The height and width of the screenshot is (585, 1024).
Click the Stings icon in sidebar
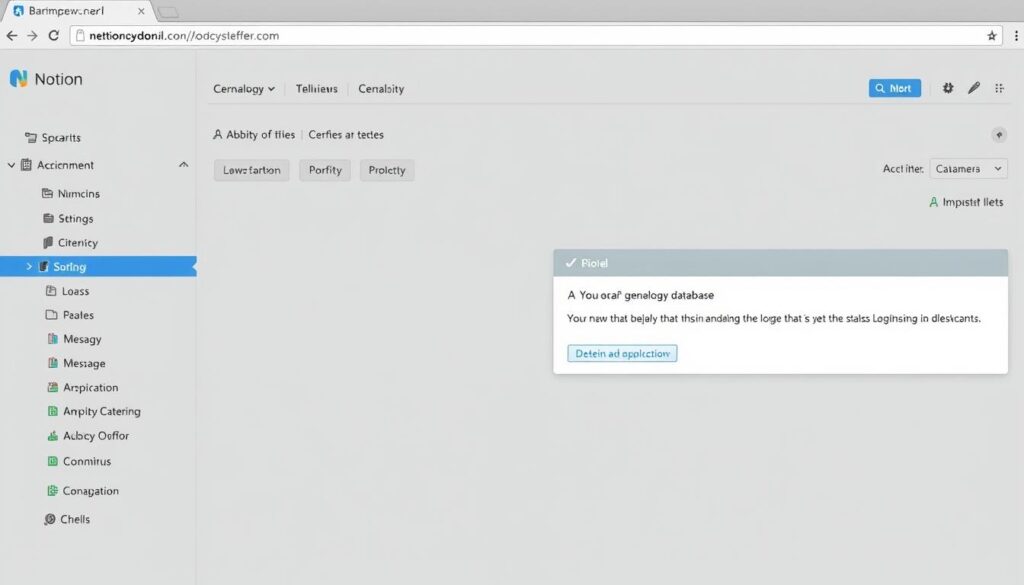click(x=48, y=218)
